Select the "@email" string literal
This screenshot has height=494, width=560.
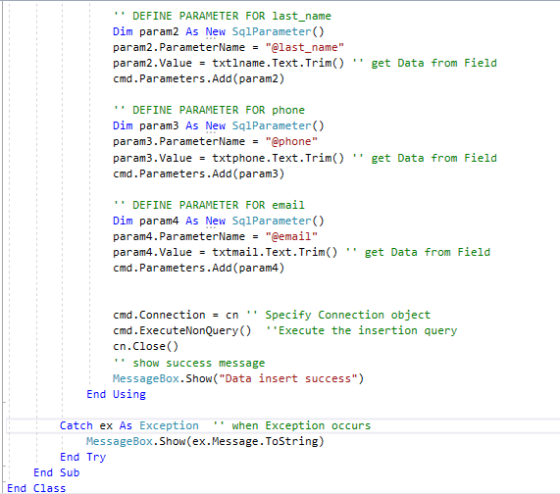291,236
